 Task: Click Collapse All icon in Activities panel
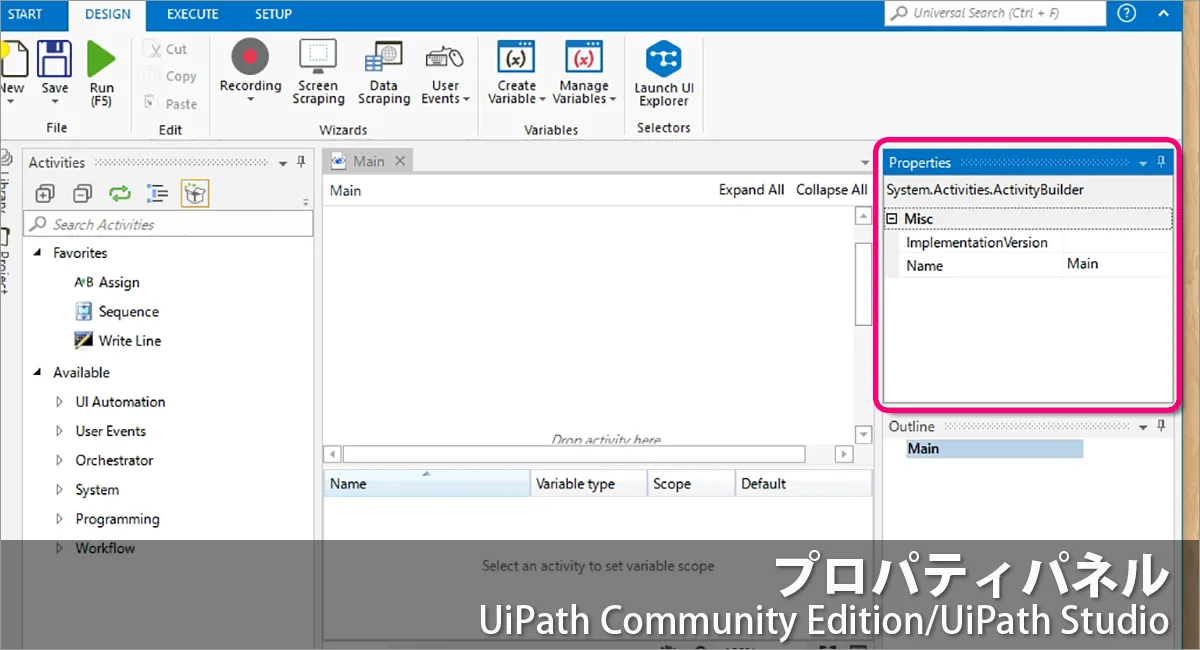tap(83, 194)
